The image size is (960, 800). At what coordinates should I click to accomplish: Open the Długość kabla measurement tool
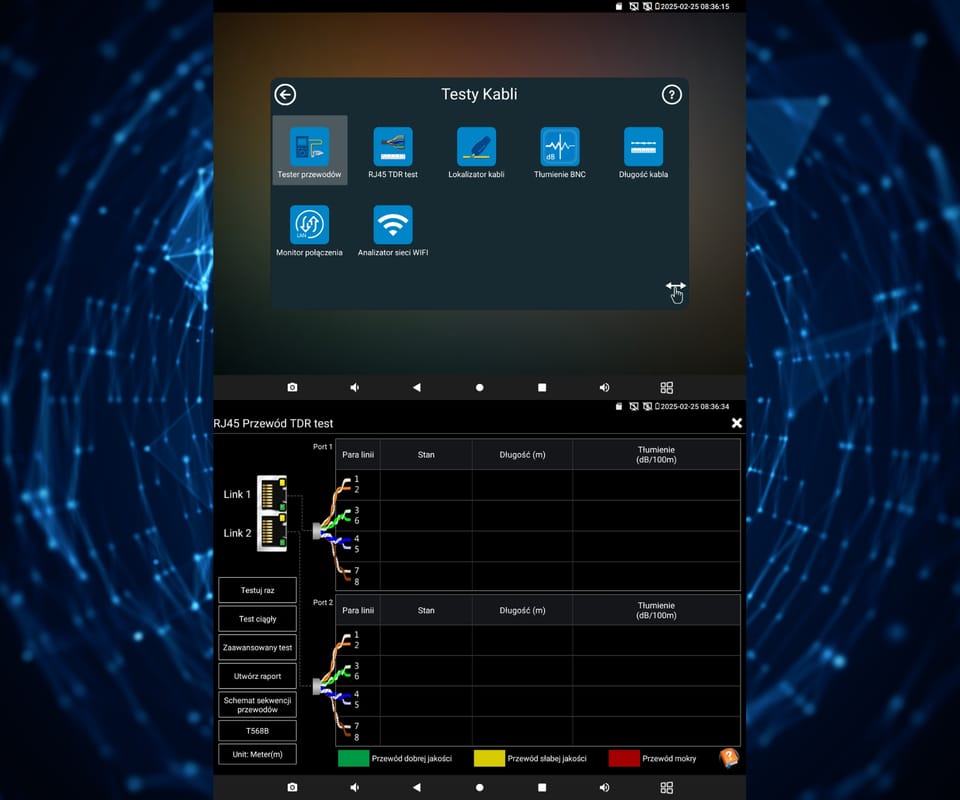643,147
